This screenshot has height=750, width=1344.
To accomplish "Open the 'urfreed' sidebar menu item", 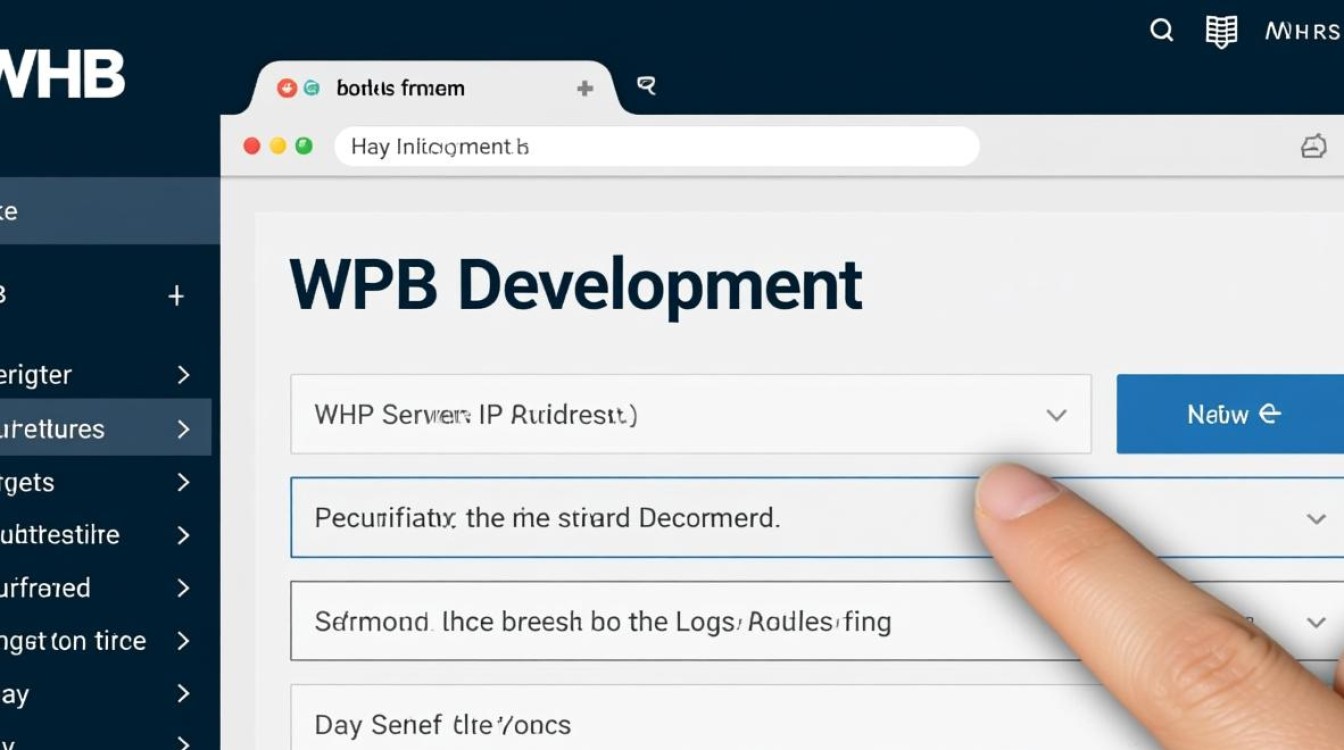I will tap(105, 588).
